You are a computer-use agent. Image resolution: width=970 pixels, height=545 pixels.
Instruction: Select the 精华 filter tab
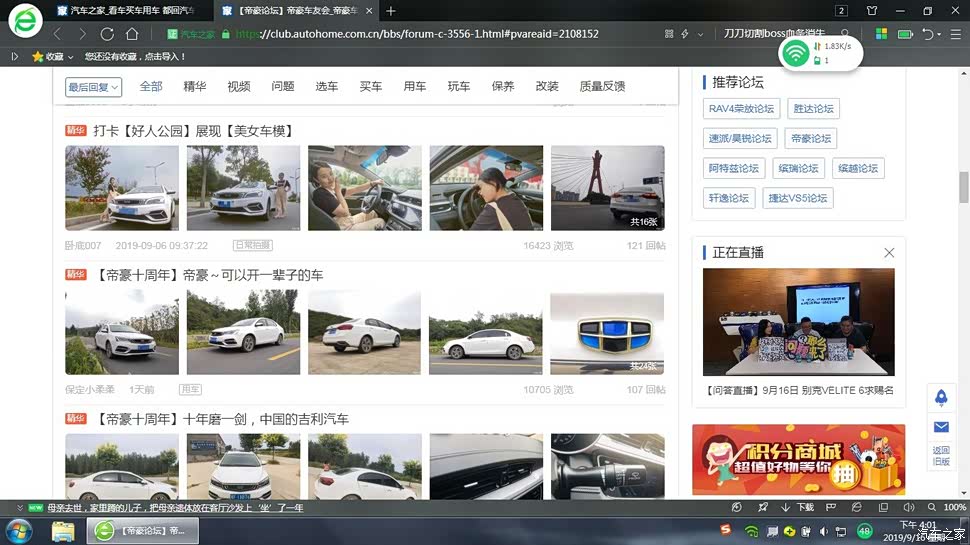pyautogui.click(x=195, y=87)
